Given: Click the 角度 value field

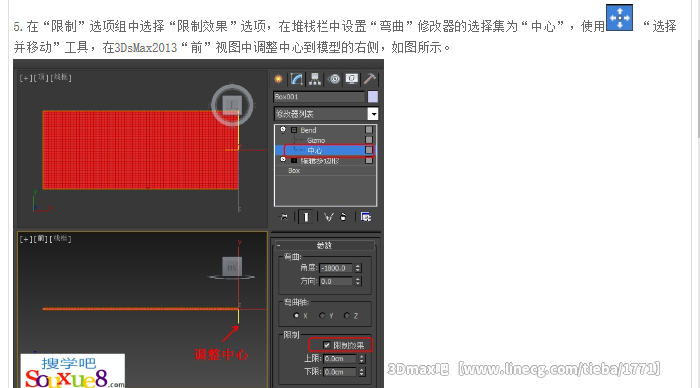Looking at the screenshot, I should click(x=336, y=268).
